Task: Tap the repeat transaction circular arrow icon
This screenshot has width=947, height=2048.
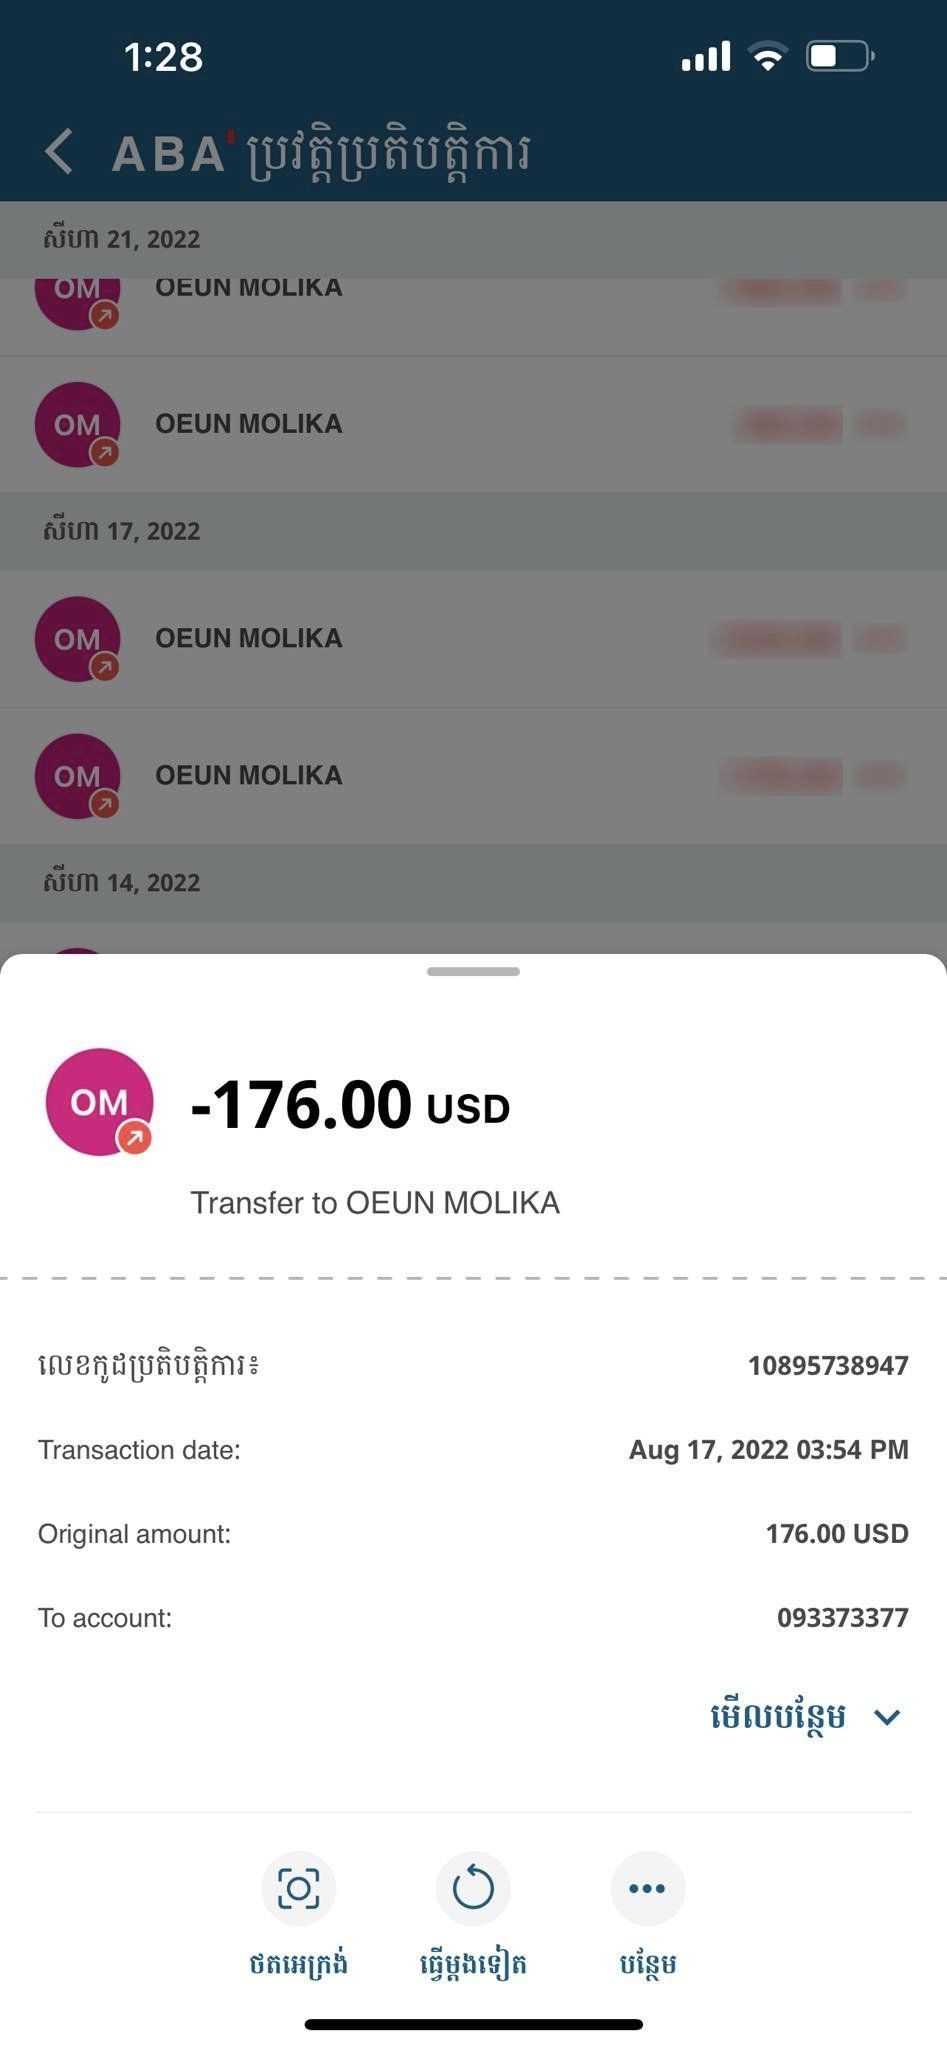Action: [473, 1888]
